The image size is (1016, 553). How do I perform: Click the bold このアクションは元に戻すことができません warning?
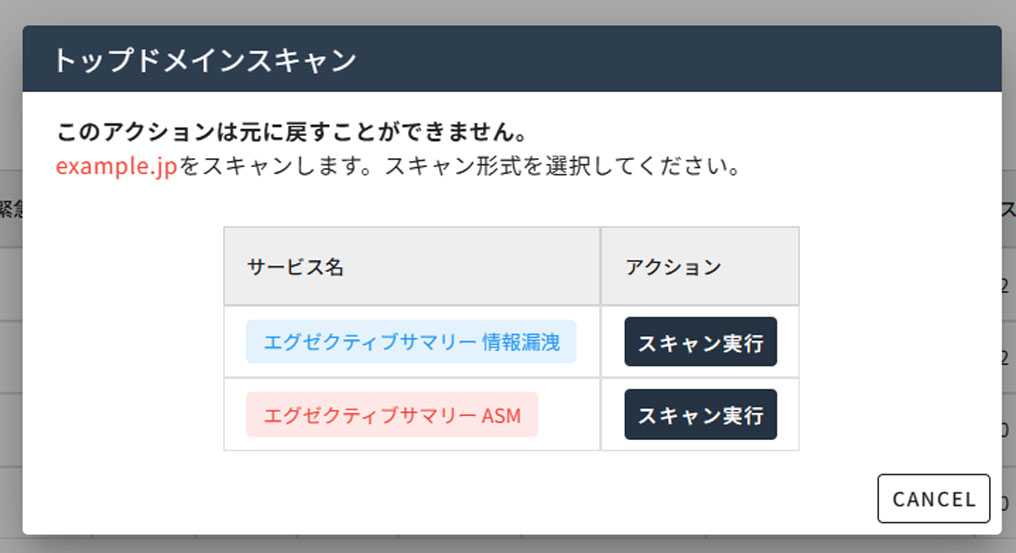point(292,133)
